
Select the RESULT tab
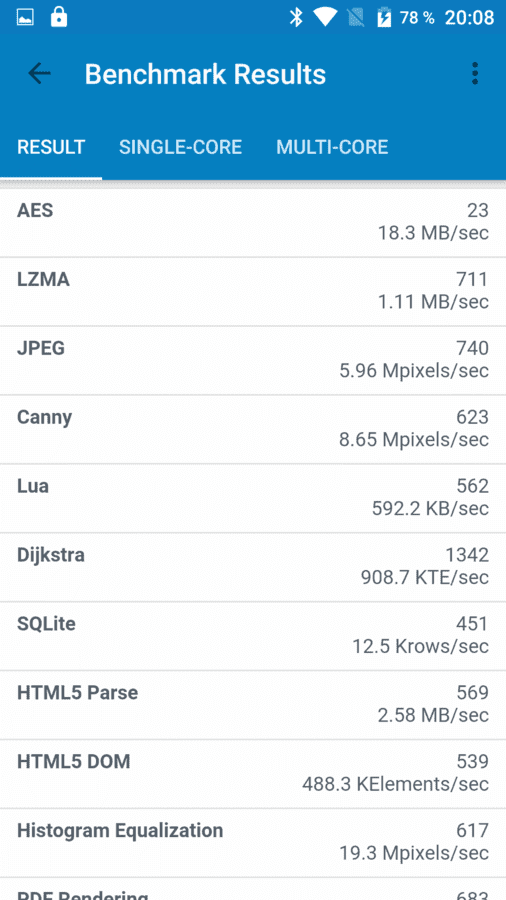pyautogui.click(x=51, y=147)
